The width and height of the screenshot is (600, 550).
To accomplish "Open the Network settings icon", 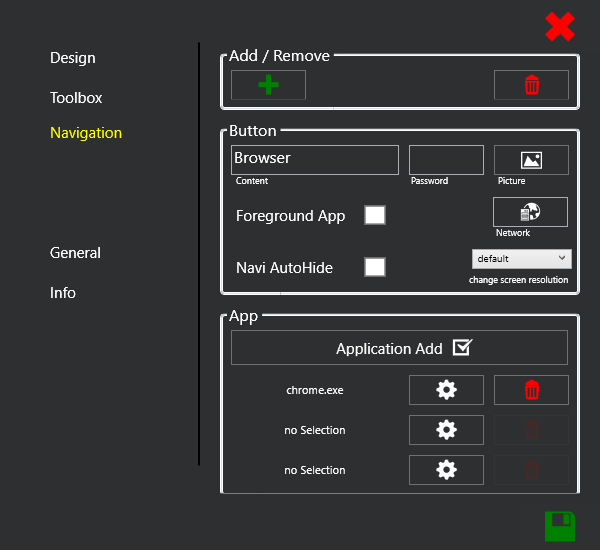I will click(x=530, y=212).
